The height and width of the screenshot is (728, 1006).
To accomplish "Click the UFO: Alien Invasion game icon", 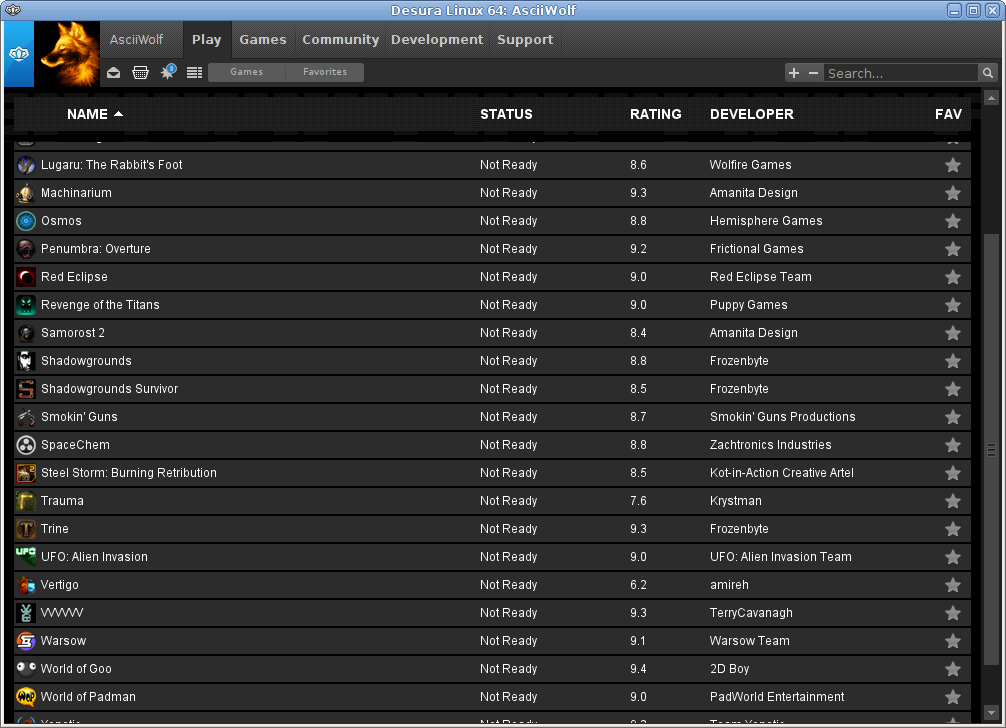I will (26, 557).
